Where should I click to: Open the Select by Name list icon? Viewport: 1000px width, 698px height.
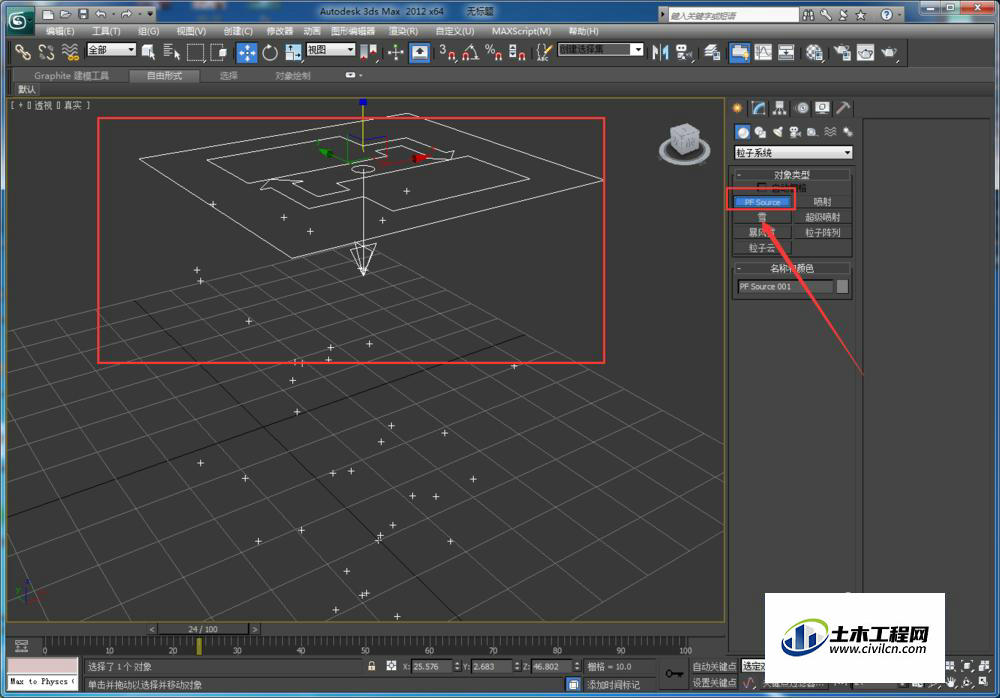point(172,52)
